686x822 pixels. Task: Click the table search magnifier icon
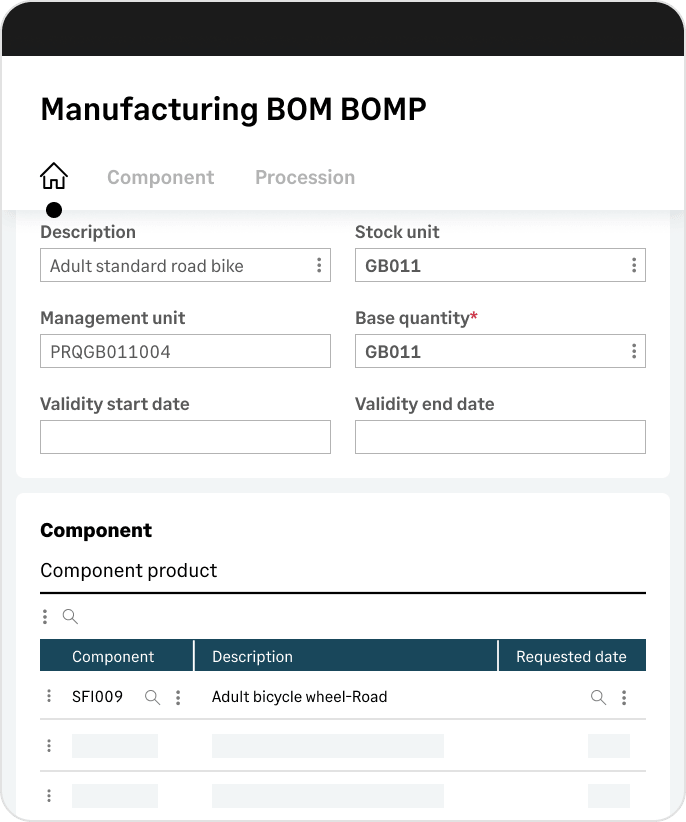[x=70, y=616]
